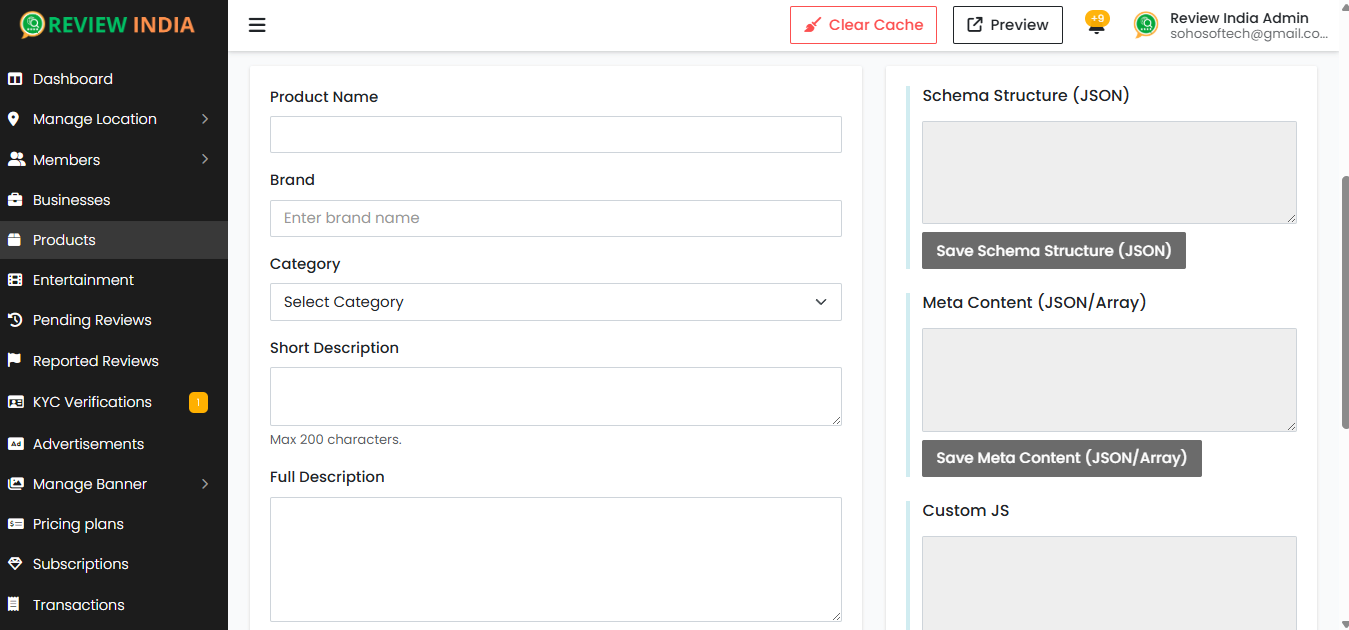This screenshot has width=1349, height=630.
Task: Toggle the hamburger sidebar menu
Action: (257, 25)
